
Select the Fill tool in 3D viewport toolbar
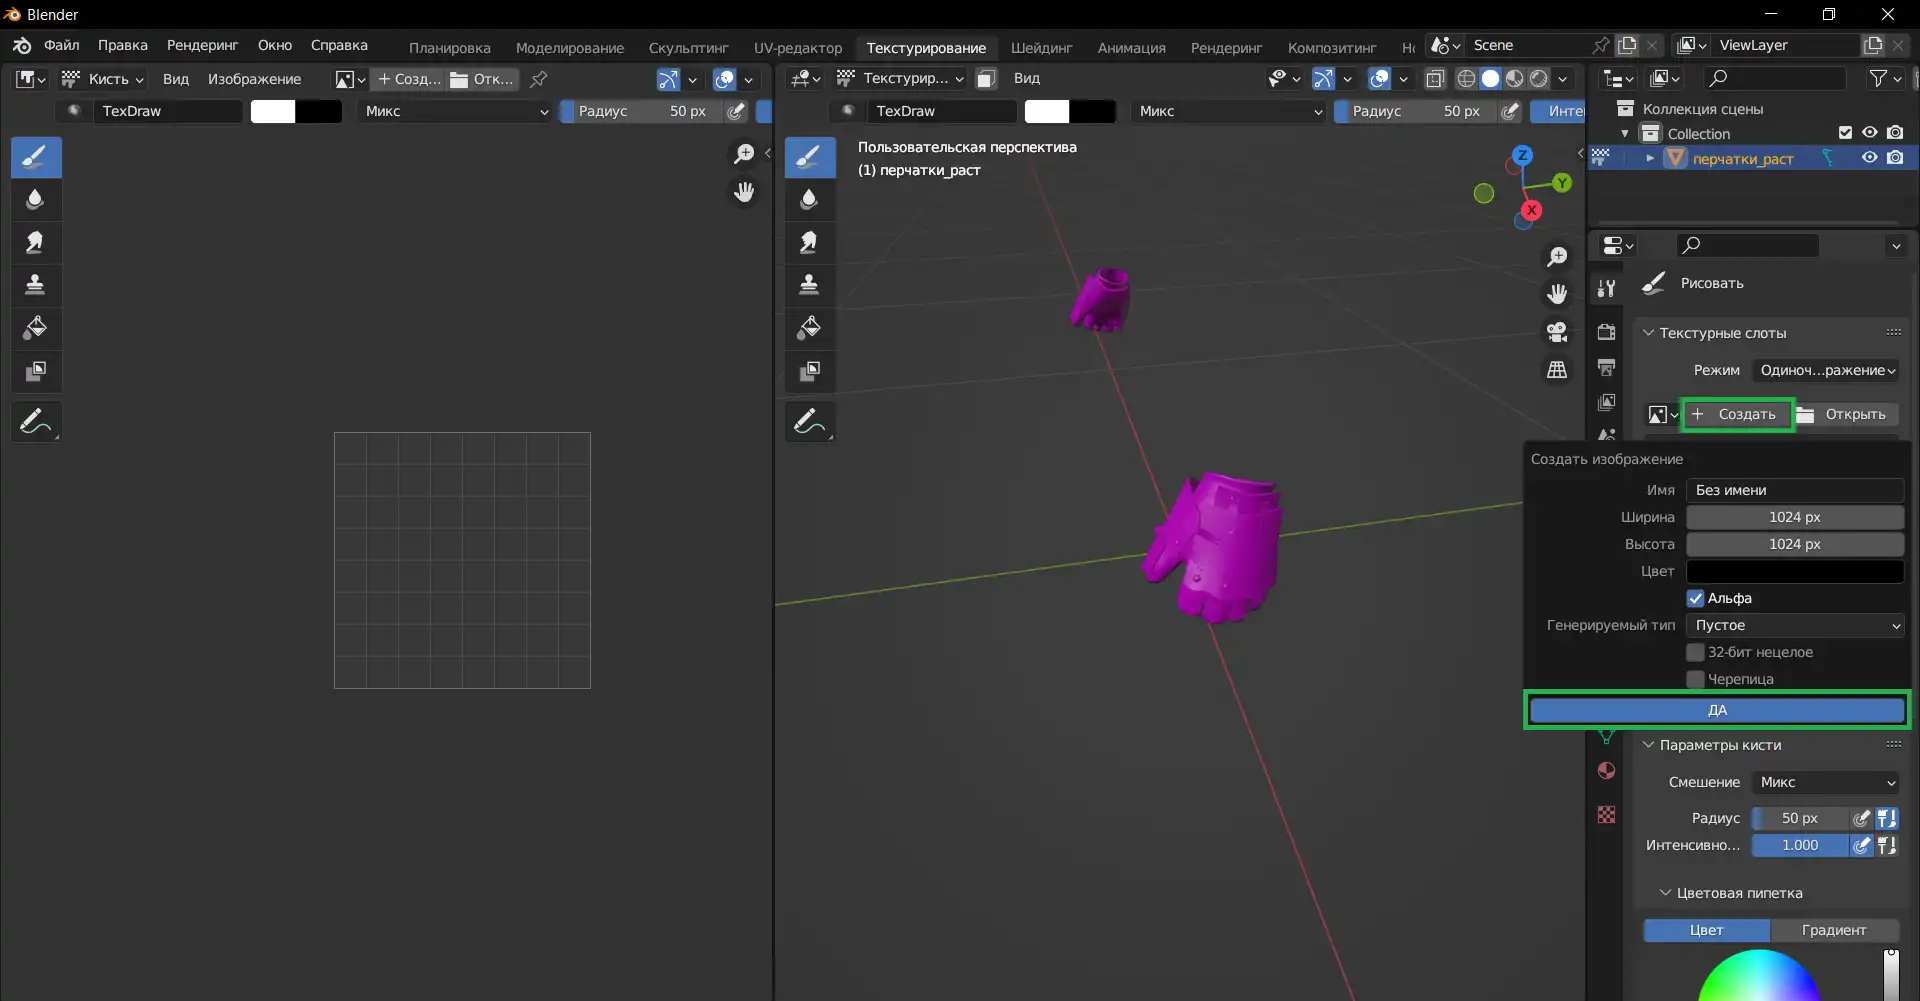[809, 328]
